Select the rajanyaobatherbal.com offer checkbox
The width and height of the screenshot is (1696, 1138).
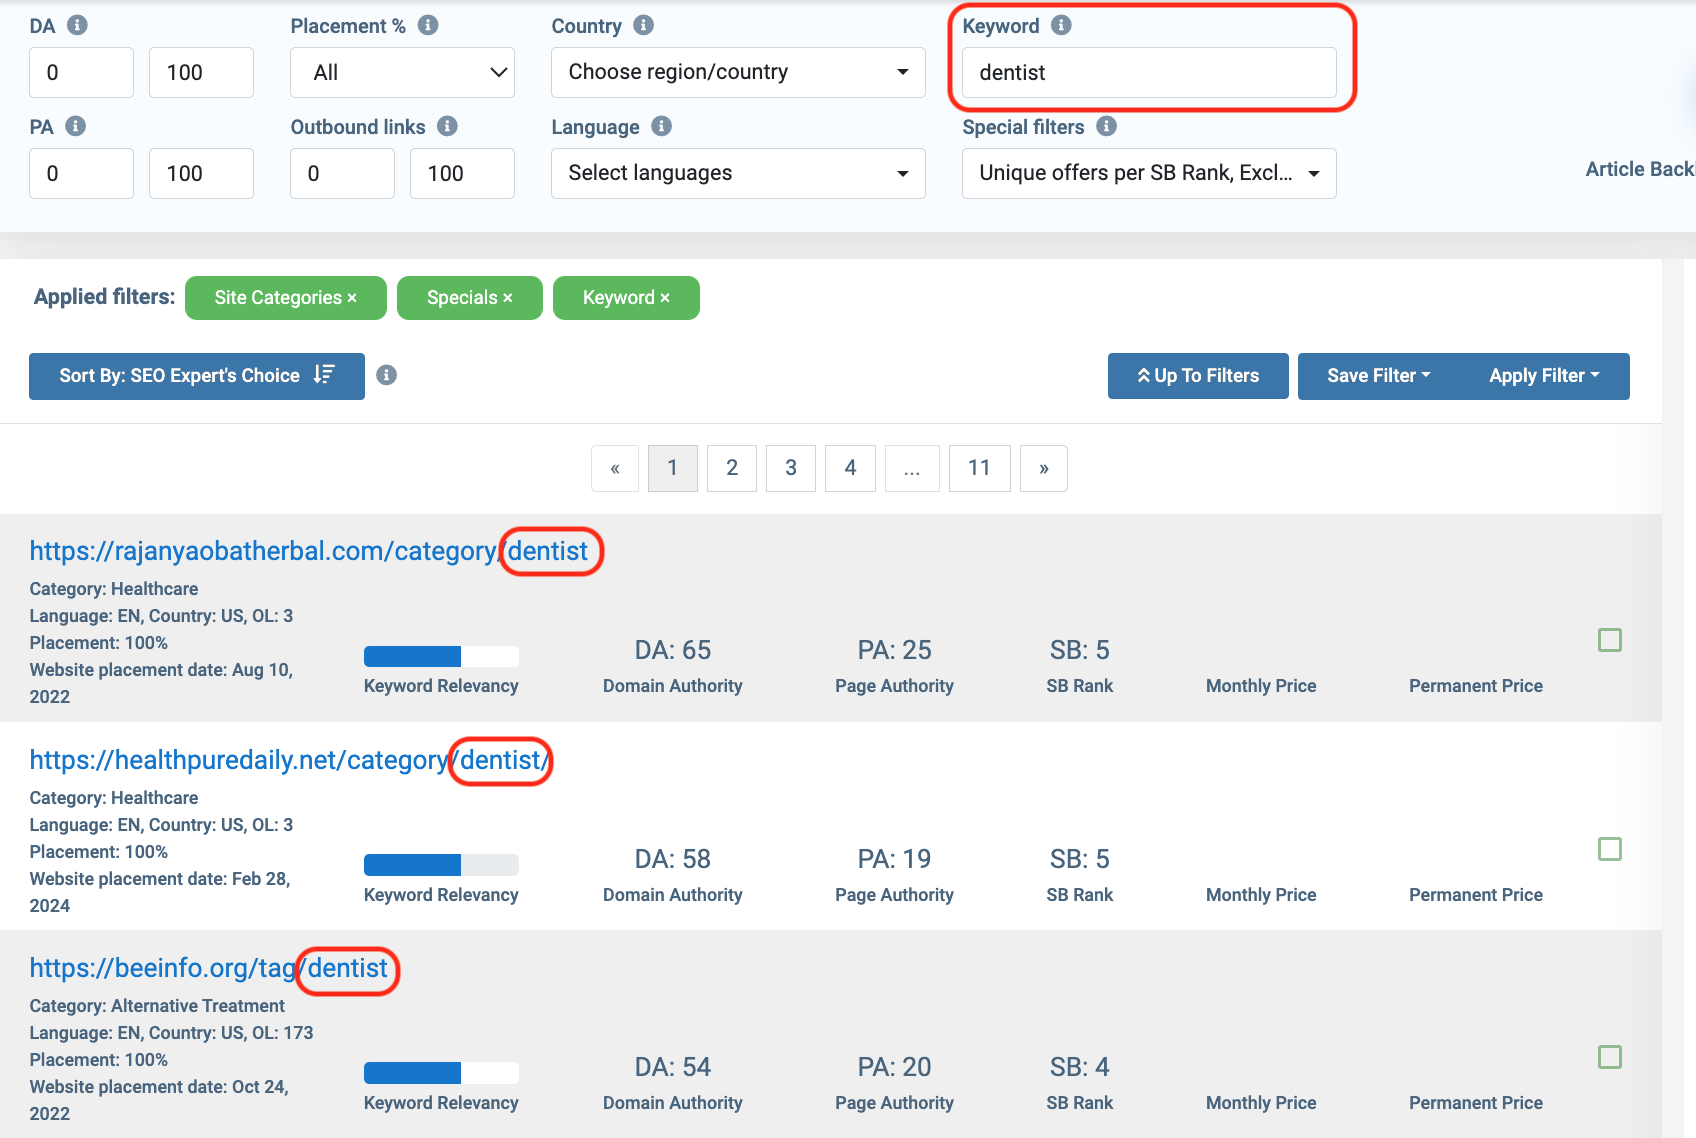pyautogui.click(x=1610, y=640)
